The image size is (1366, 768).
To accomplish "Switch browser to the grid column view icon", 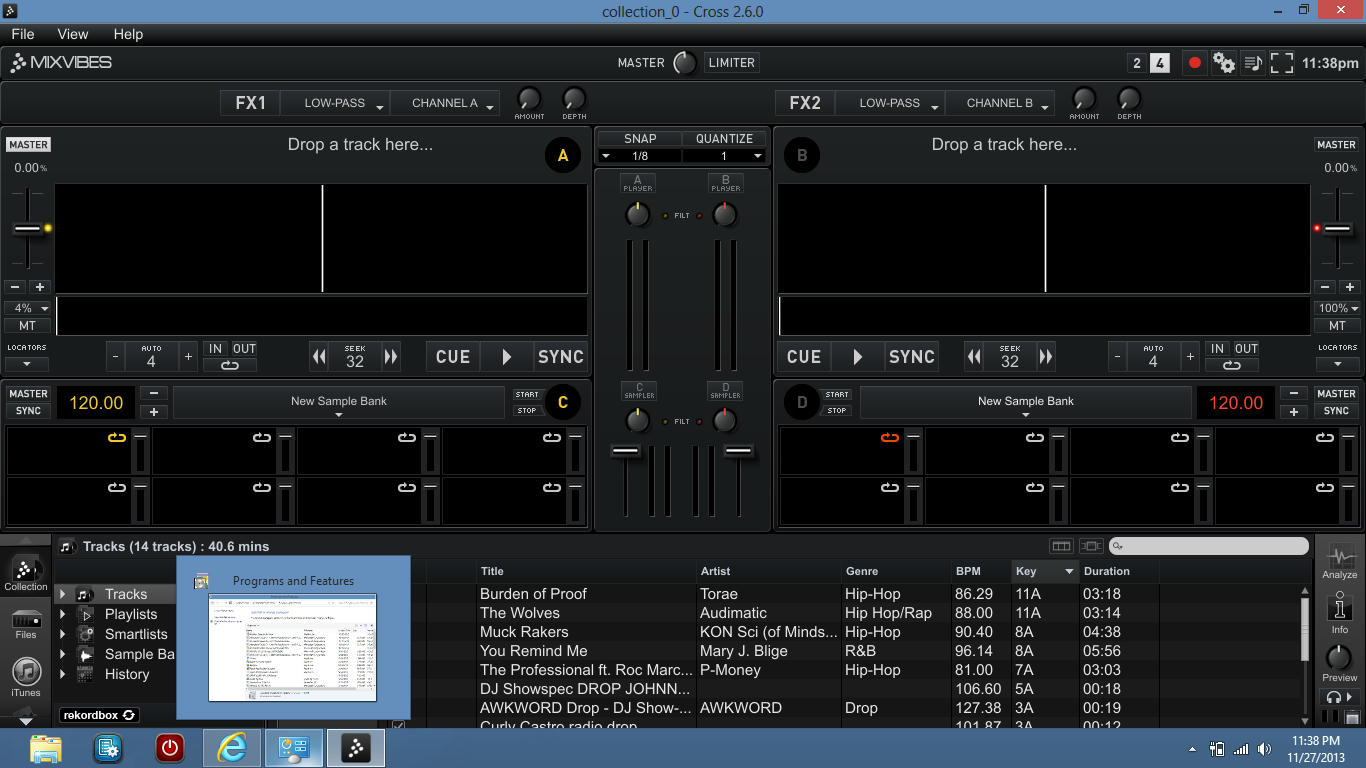I will (1061, 546).
